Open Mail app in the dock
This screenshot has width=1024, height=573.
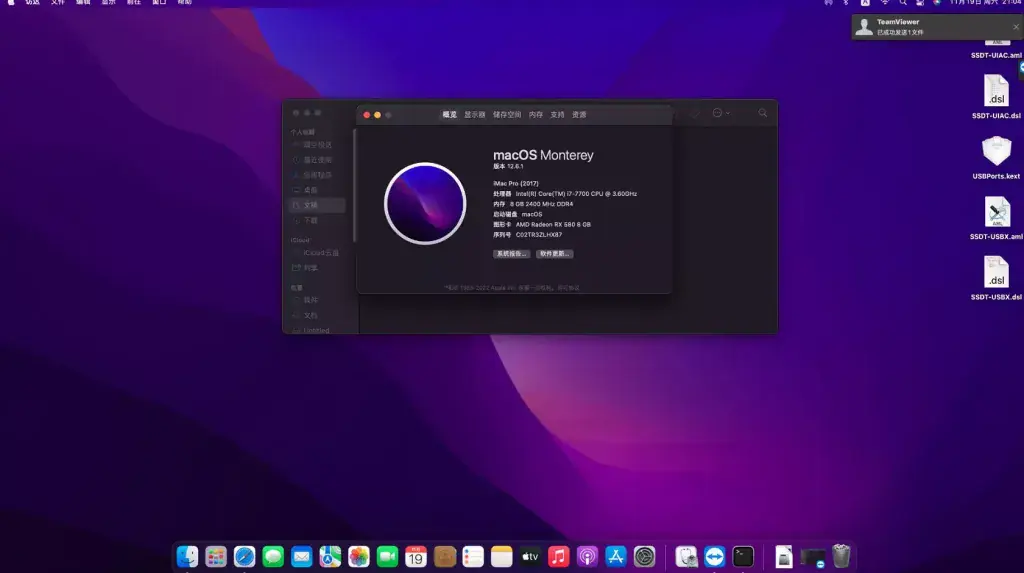[x=302, y=557]
